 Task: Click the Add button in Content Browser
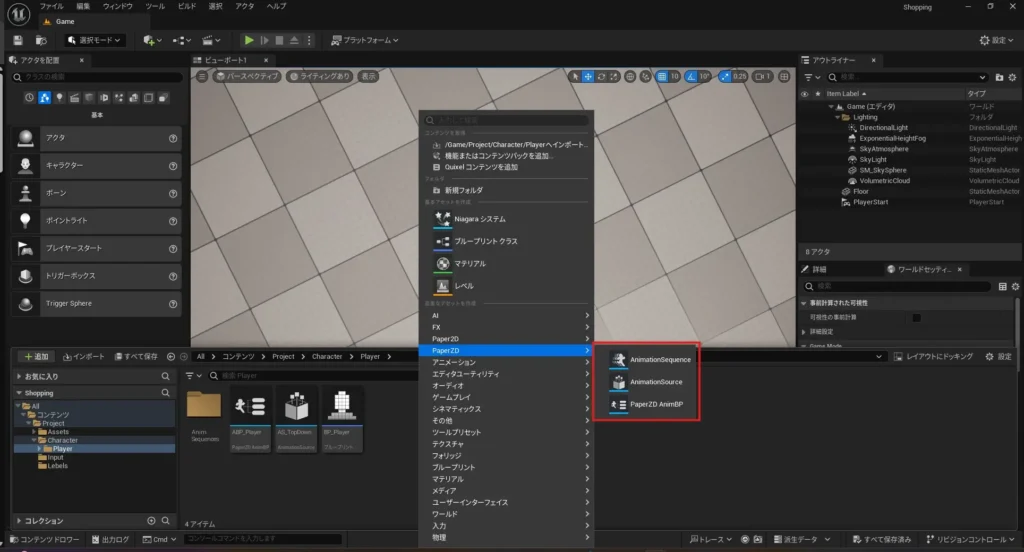(x=36, y=357)
